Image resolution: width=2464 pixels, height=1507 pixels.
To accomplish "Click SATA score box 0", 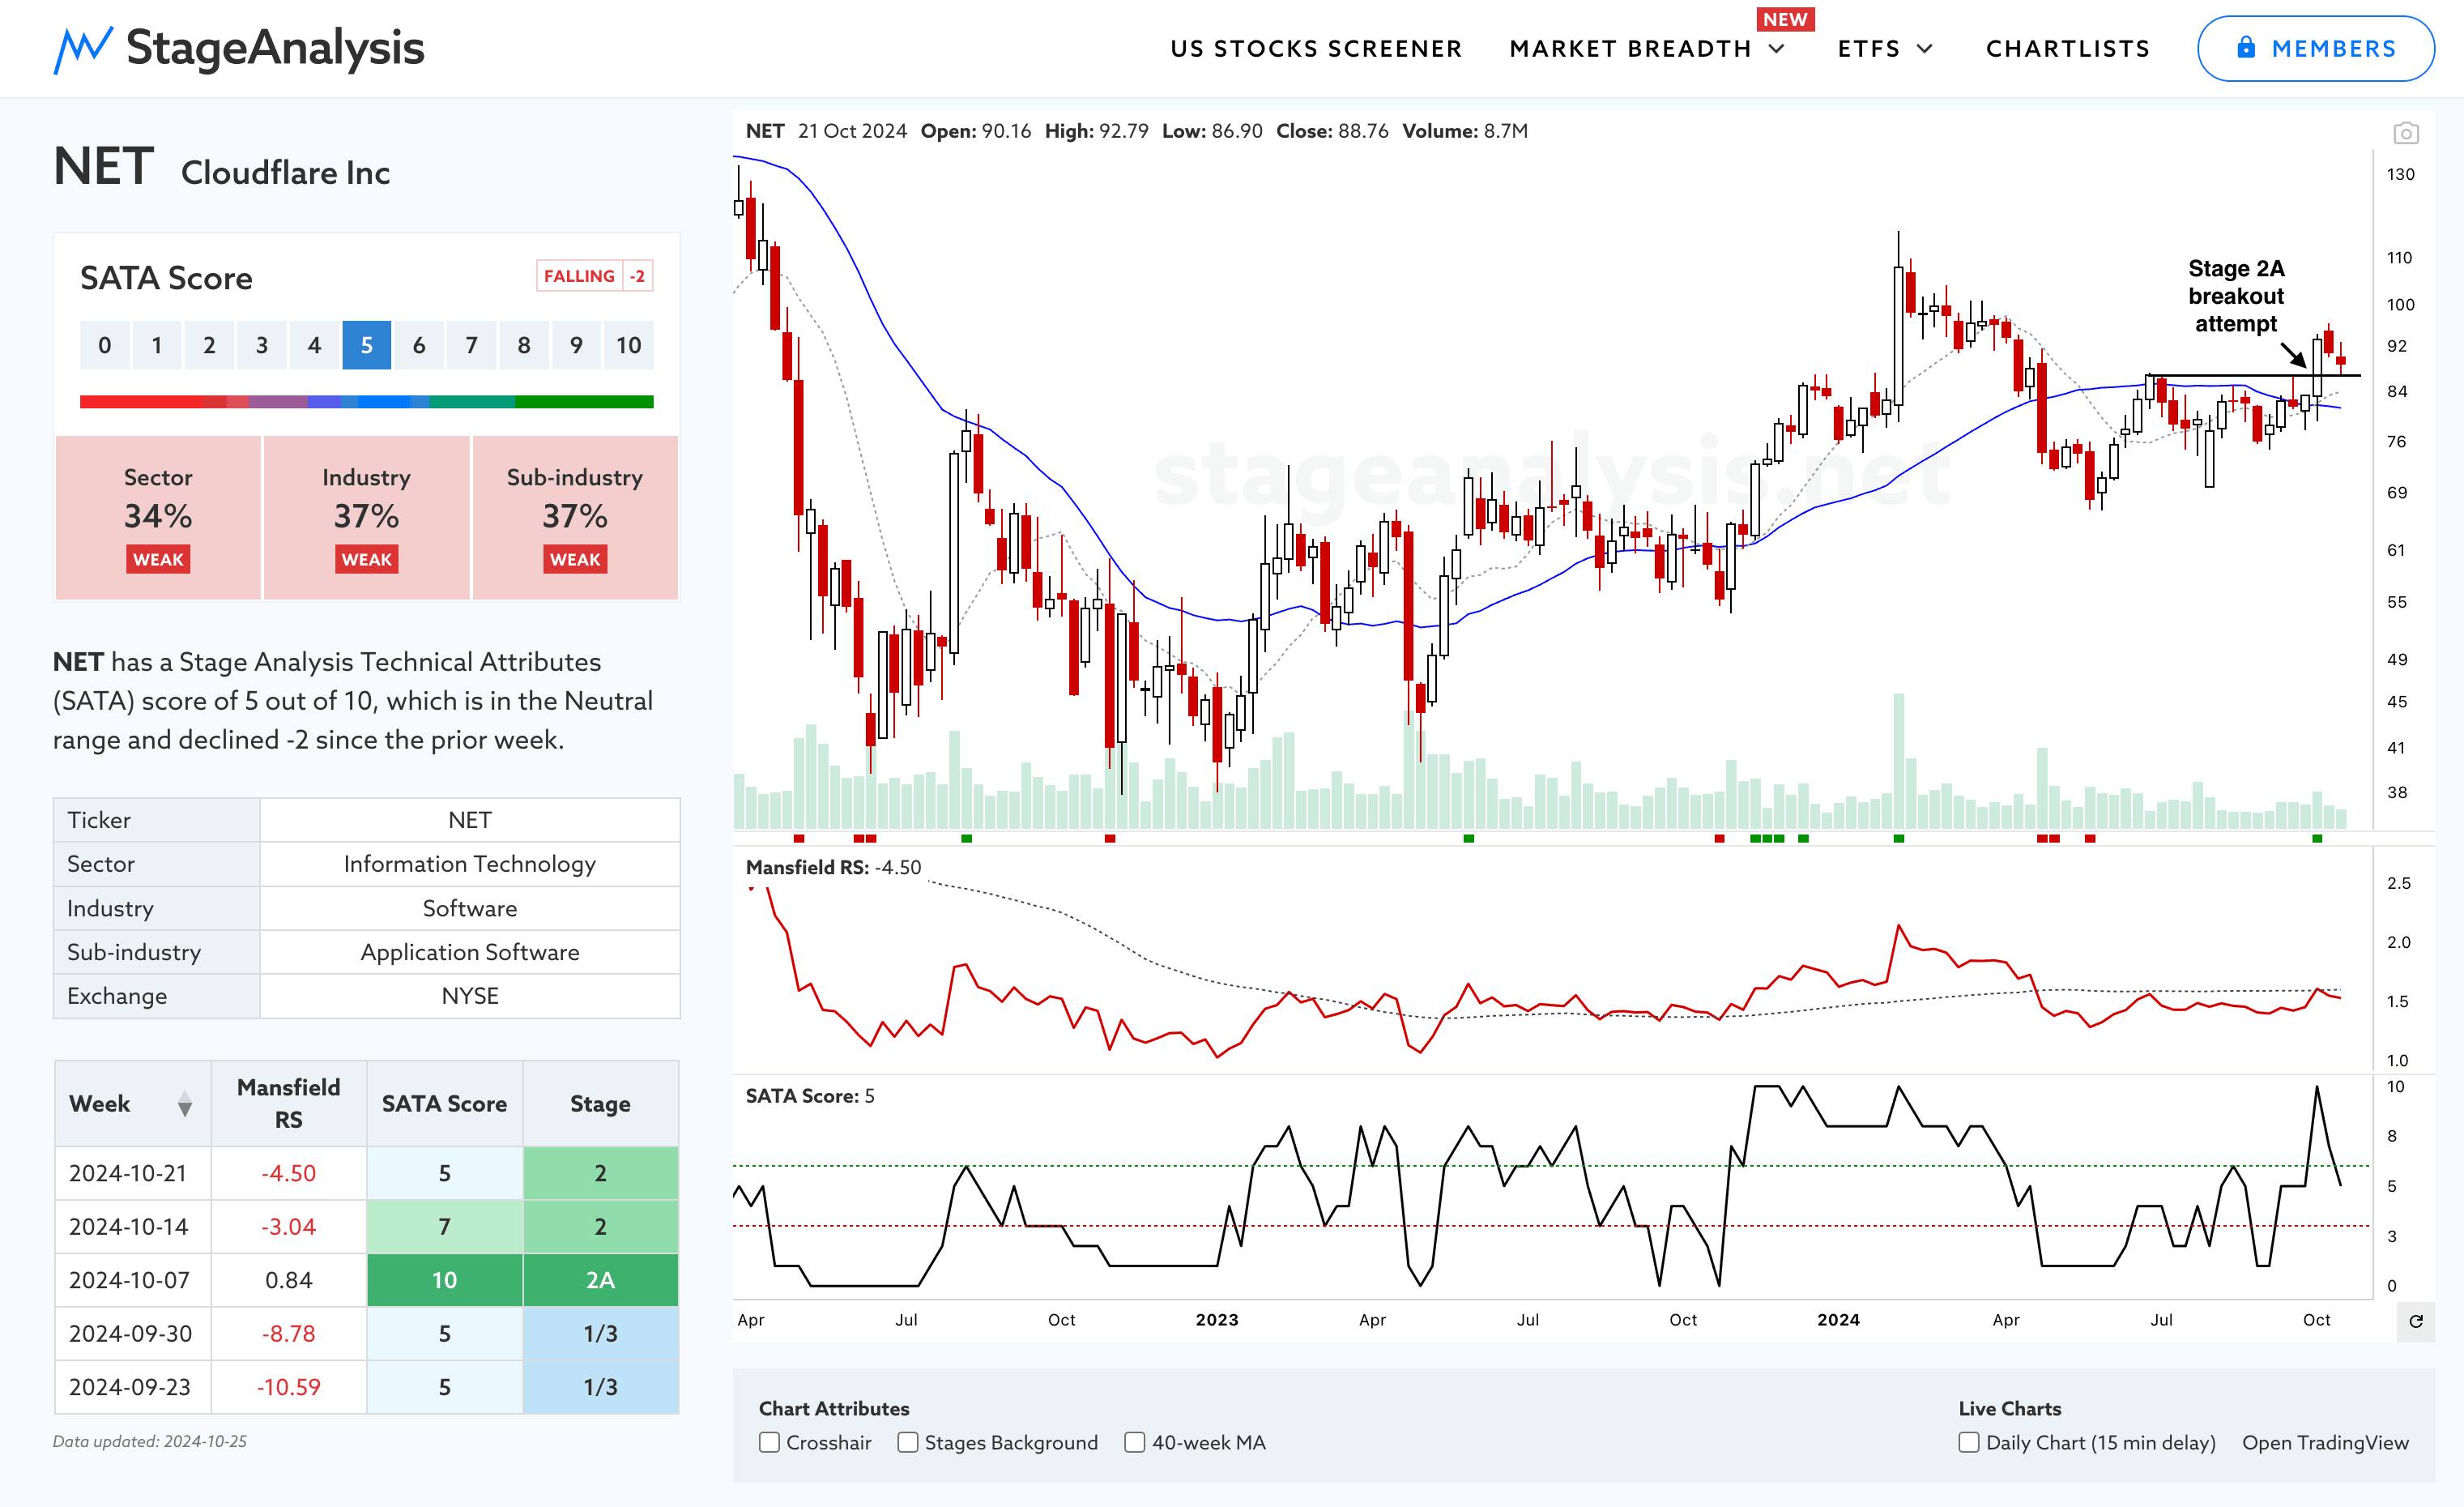I will coord(104,345).
